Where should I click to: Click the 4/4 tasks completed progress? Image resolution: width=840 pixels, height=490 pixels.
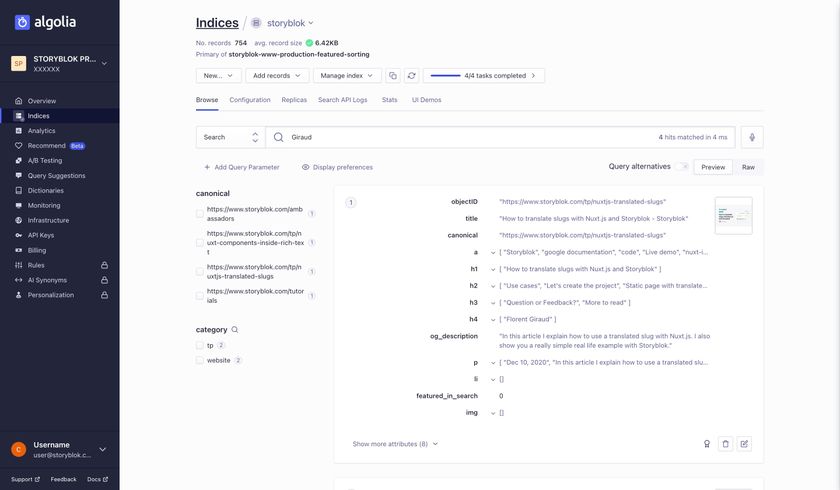tap(484, 76)
